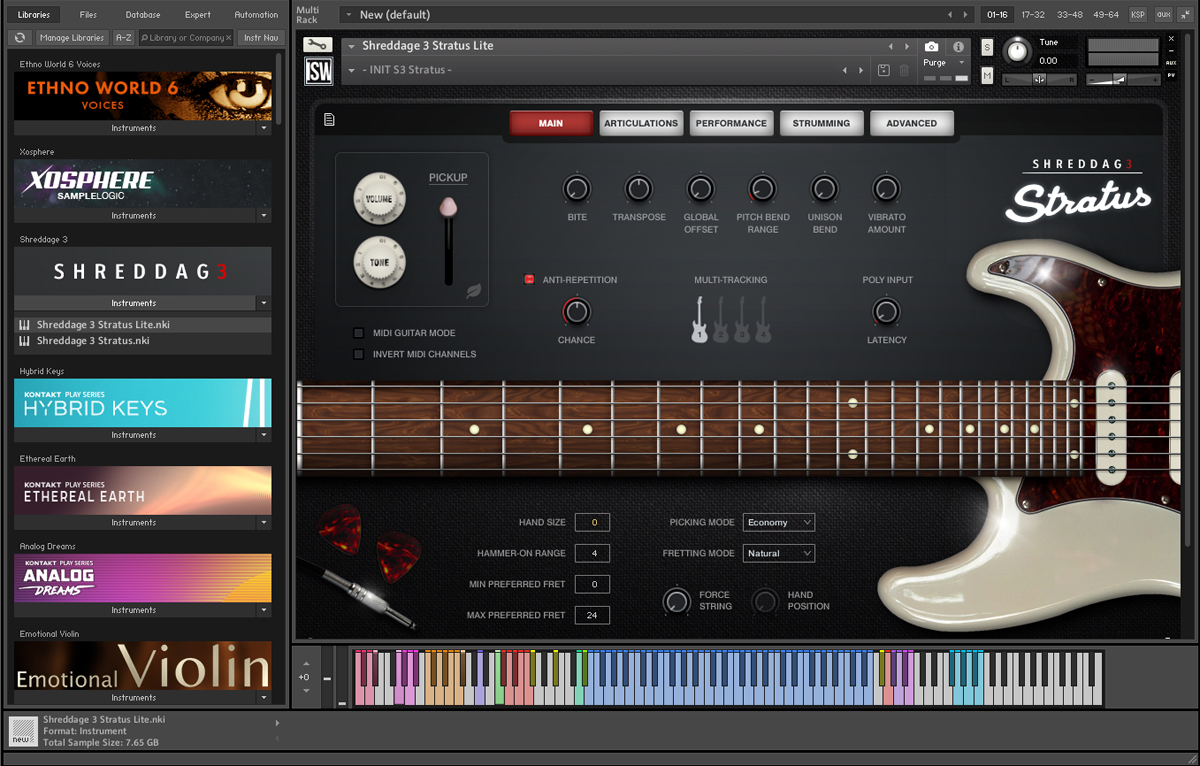Select previous multi rack preset
Image resolution: width=1200 pixels, height=766 pixels.
(950, 15)
